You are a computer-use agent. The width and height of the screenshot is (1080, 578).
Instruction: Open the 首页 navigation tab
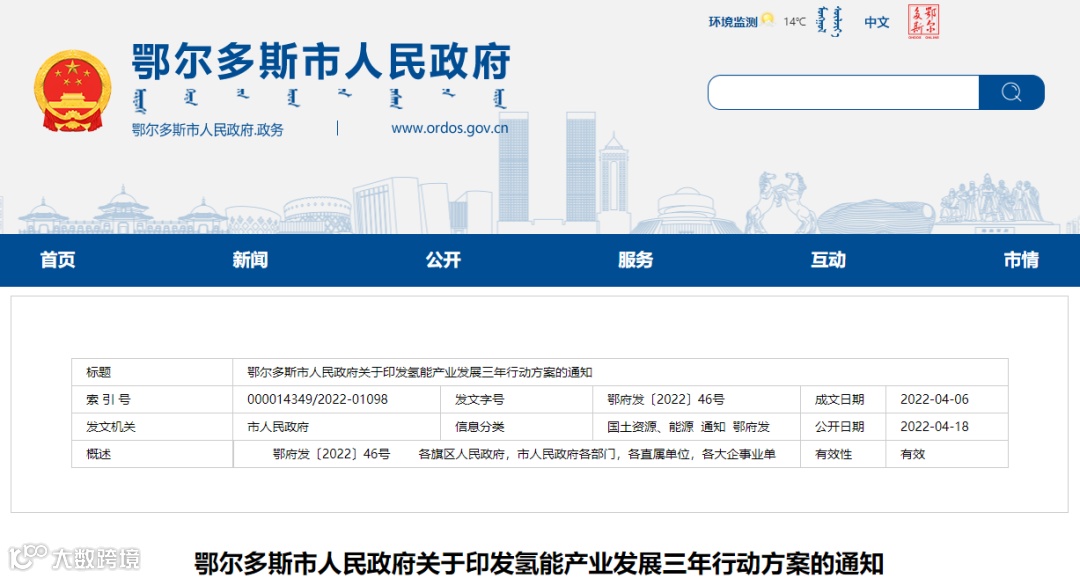pyautogui.click(x=58, y=260)
